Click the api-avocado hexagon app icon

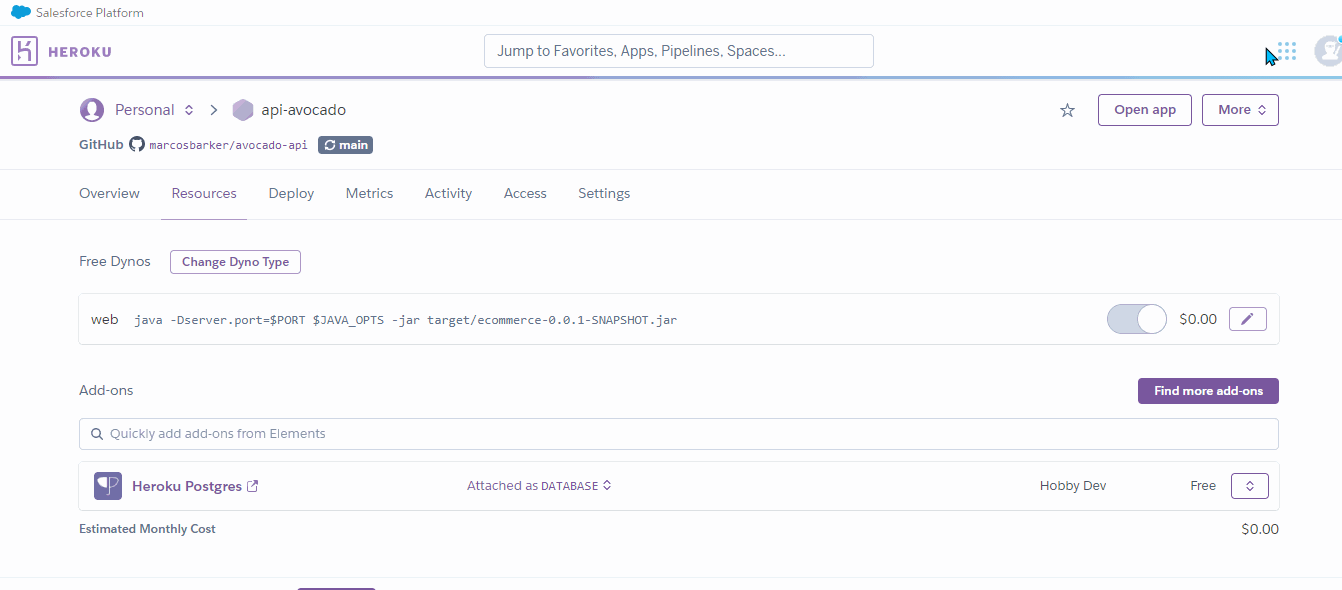(243, 110)
